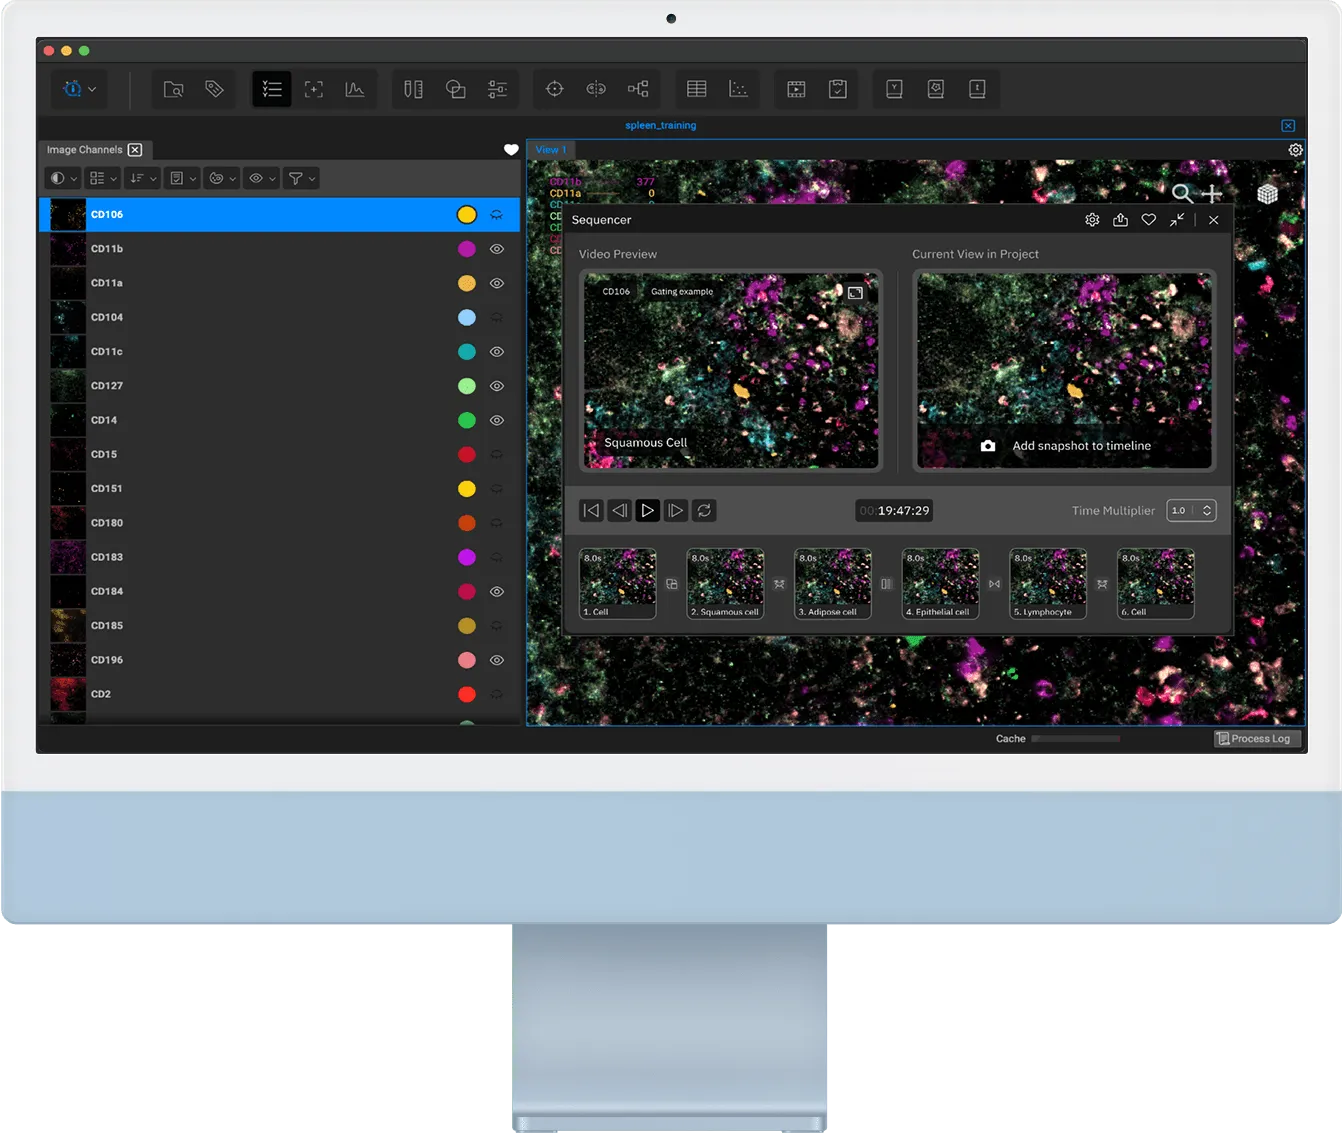Image resolution: width=1342 pixels, height=1134 pixels.
Task: Click the add-region bracket plus icon
Action: (313, 89)
